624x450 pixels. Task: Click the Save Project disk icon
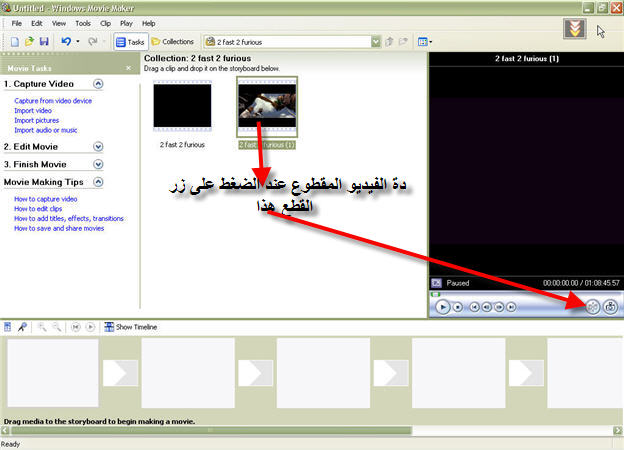pyautogui.click(x=43, y=42)
